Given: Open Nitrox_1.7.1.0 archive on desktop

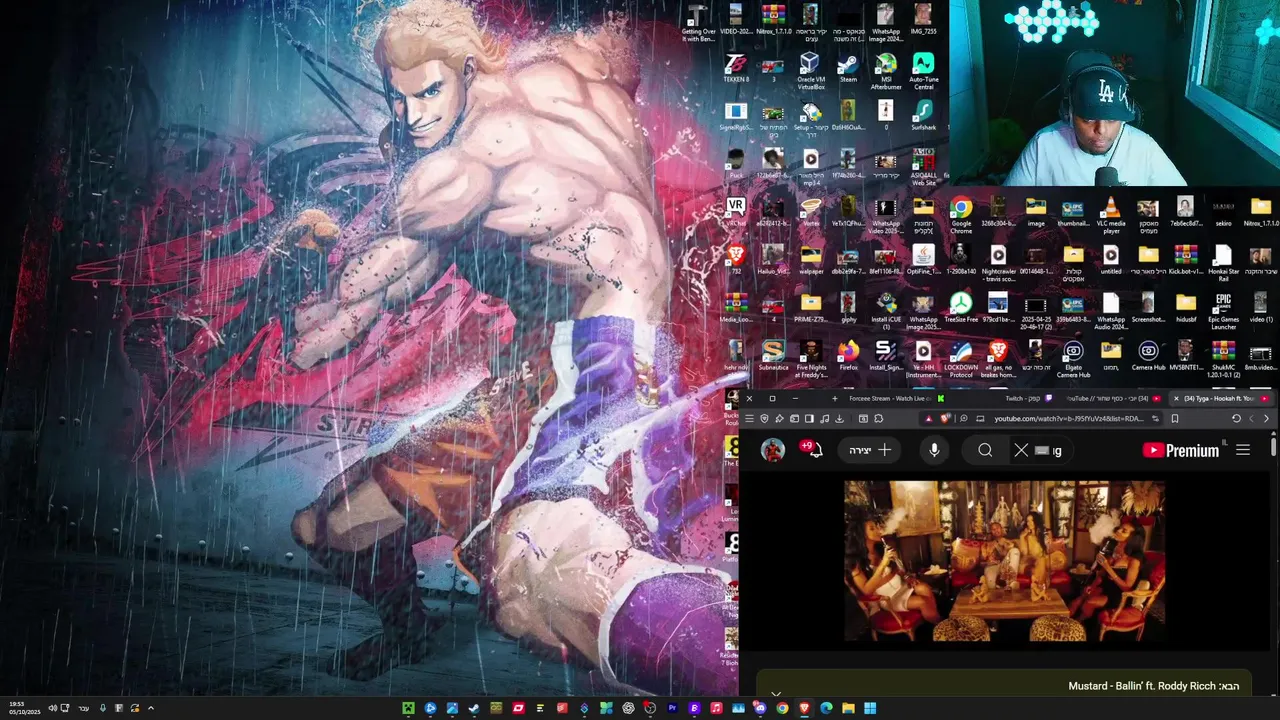Looking at the screenshot, I should pos(773,20).
